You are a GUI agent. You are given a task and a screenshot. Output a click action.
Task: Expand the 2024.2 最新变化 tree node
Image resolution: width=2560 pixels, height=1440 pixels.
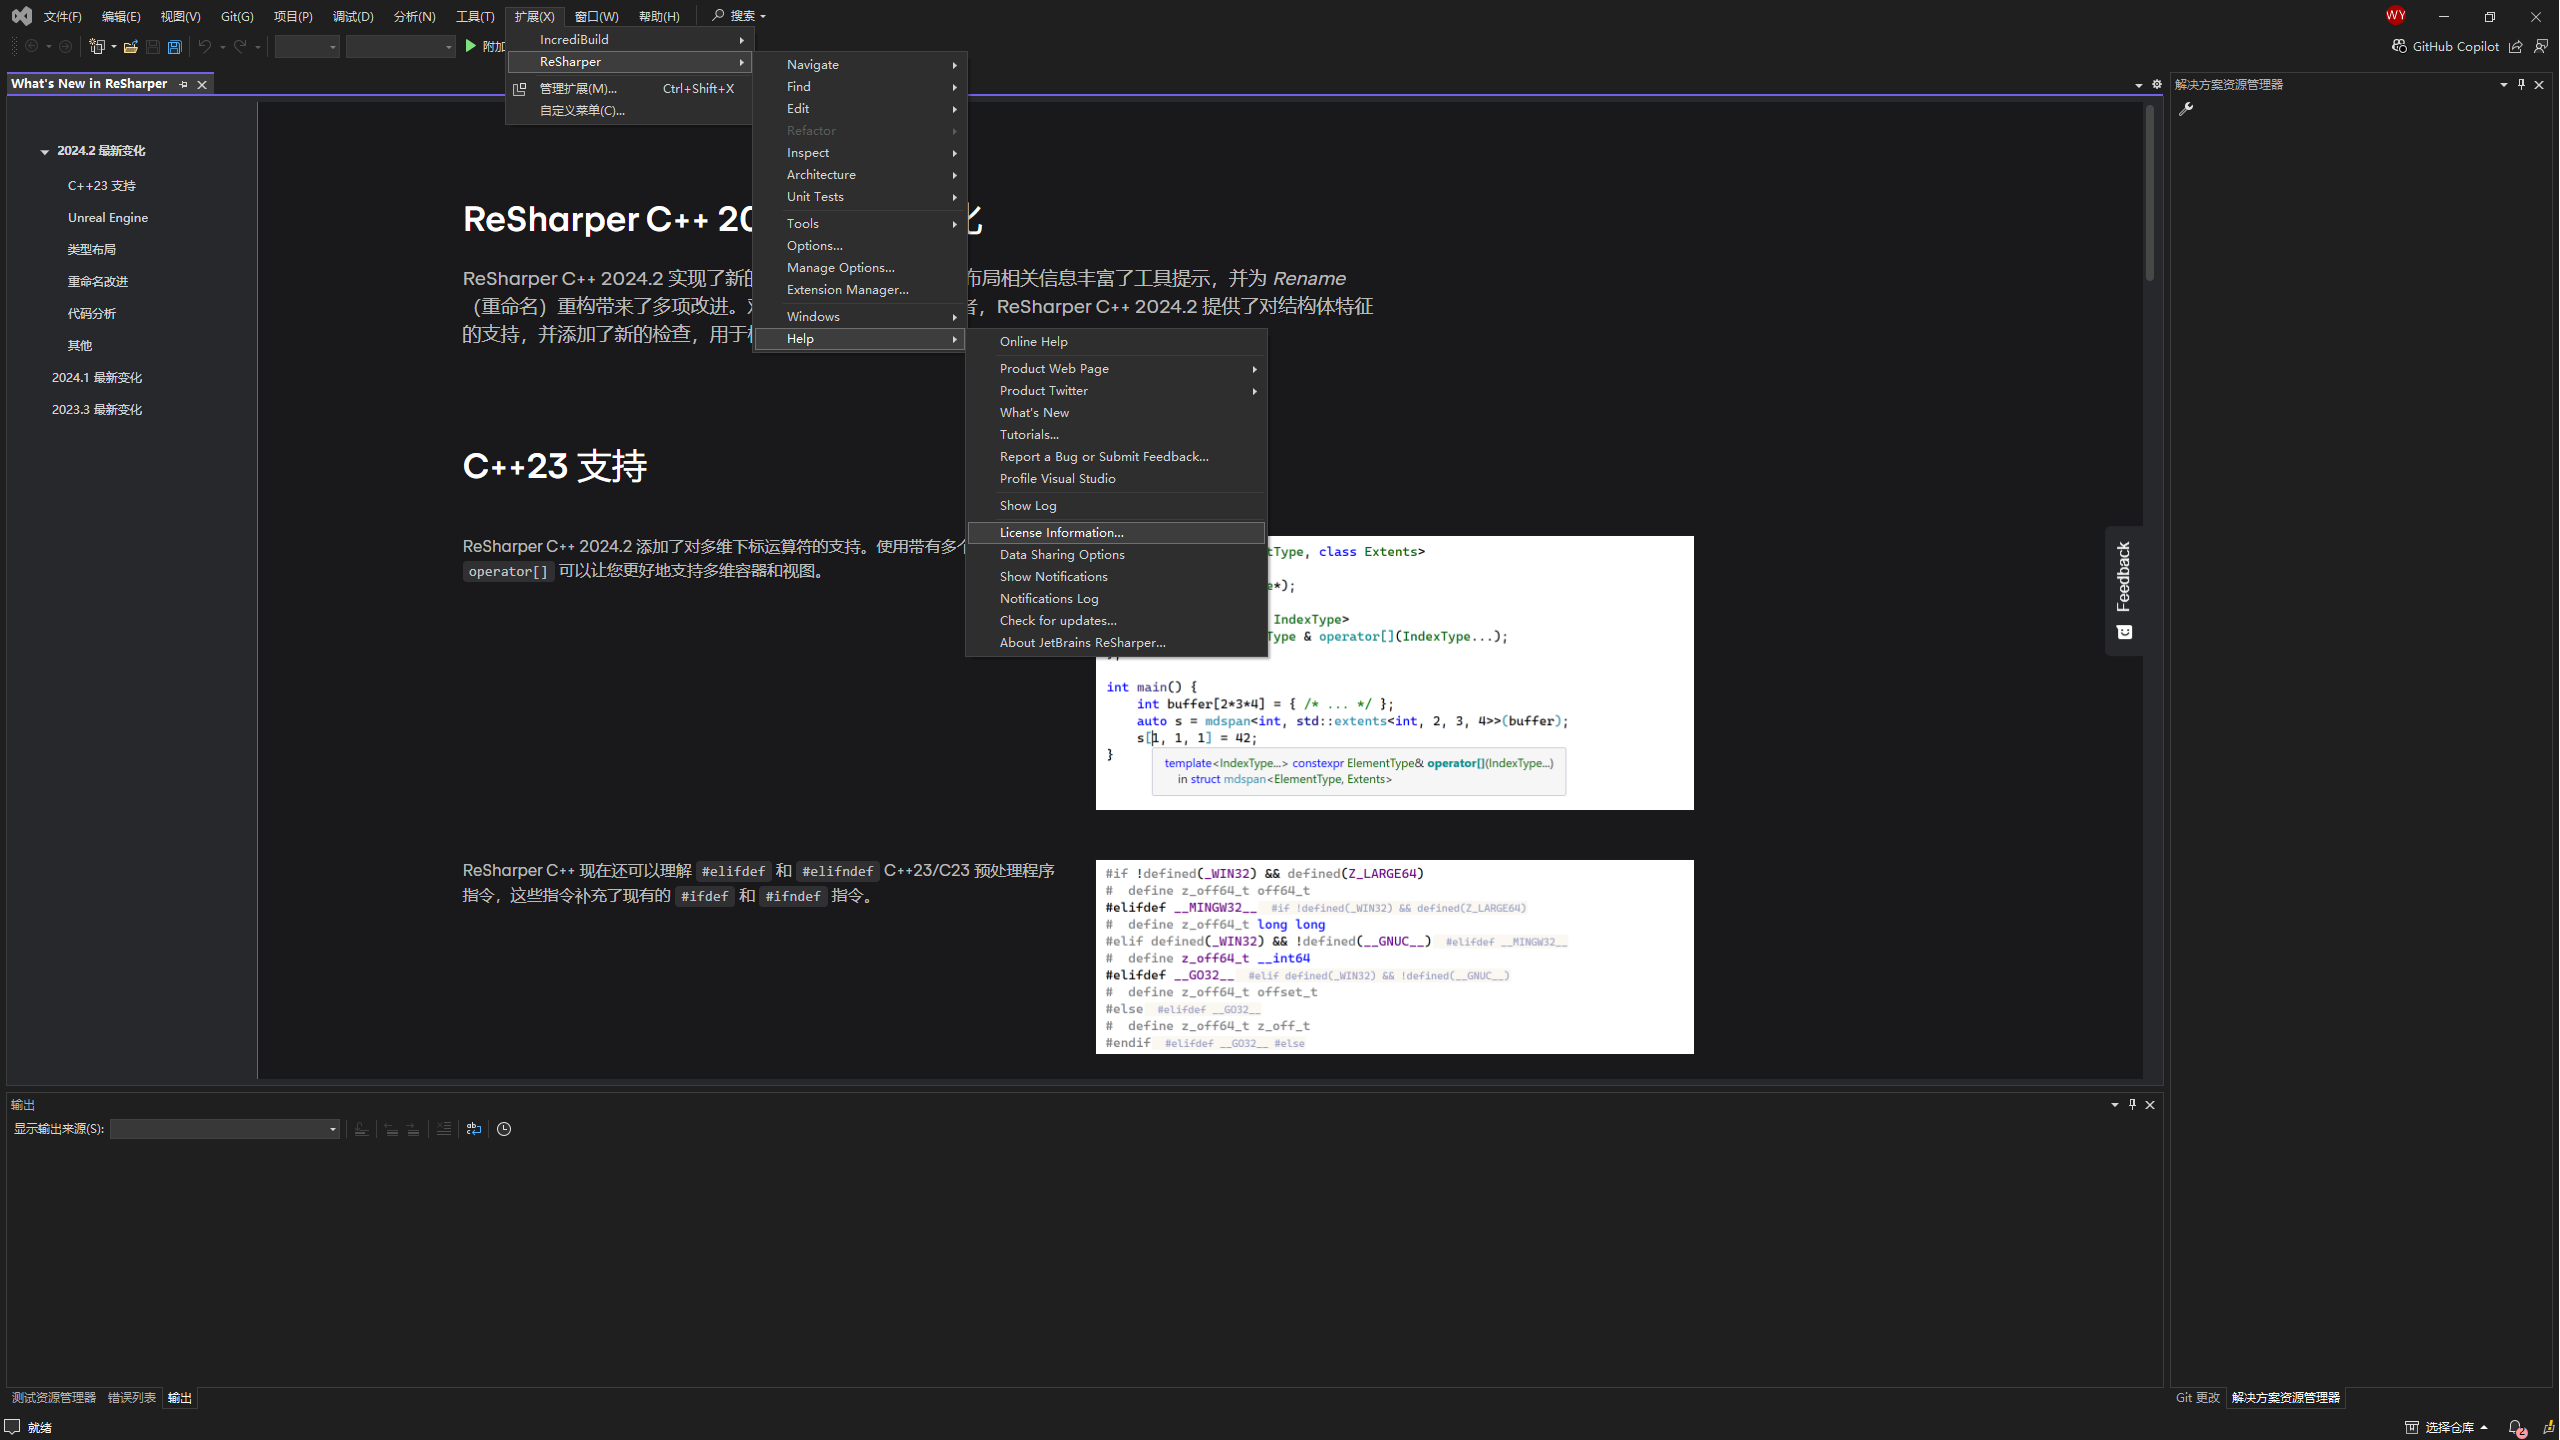(x=44, y=151)
